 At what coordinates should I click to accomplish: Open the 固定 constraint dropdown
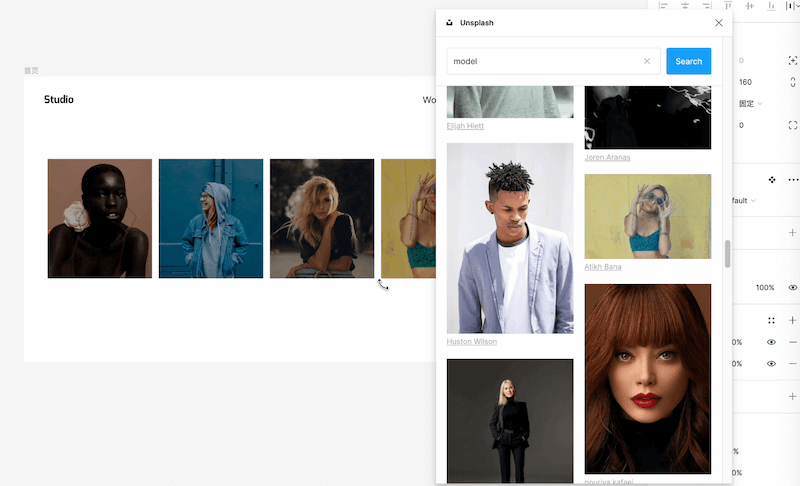[x=750, y=104]
